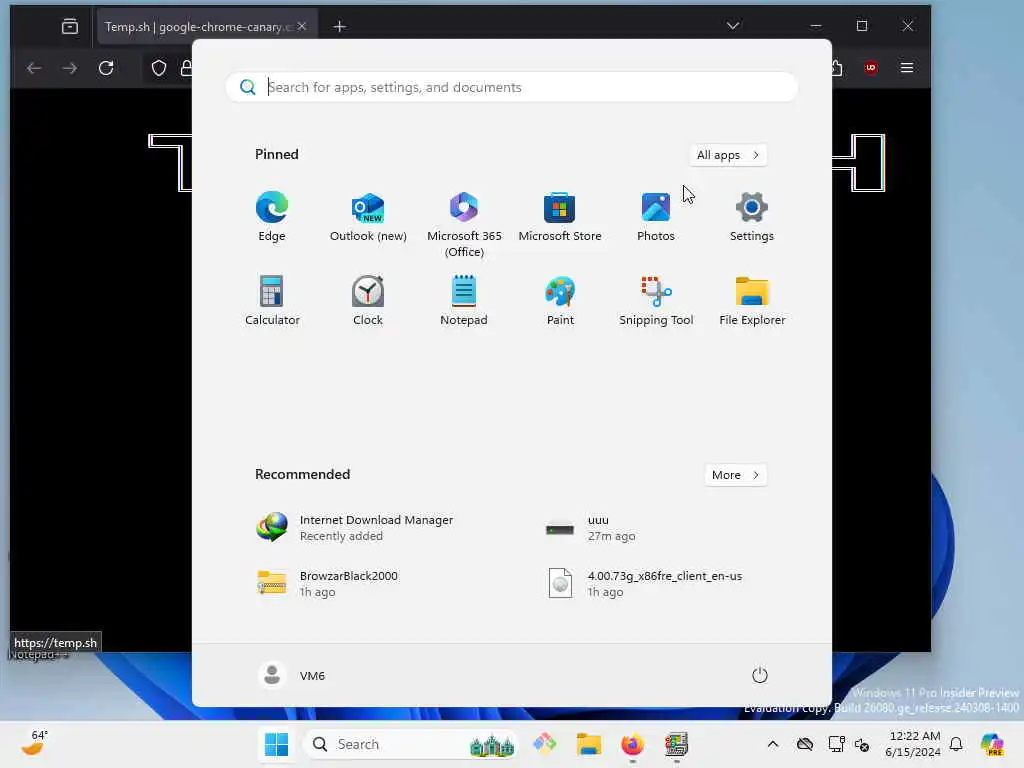Viewport: 1024px width, 768px height.
Task: Close the Temp.sh browser tab
Action: pos(302,26)
